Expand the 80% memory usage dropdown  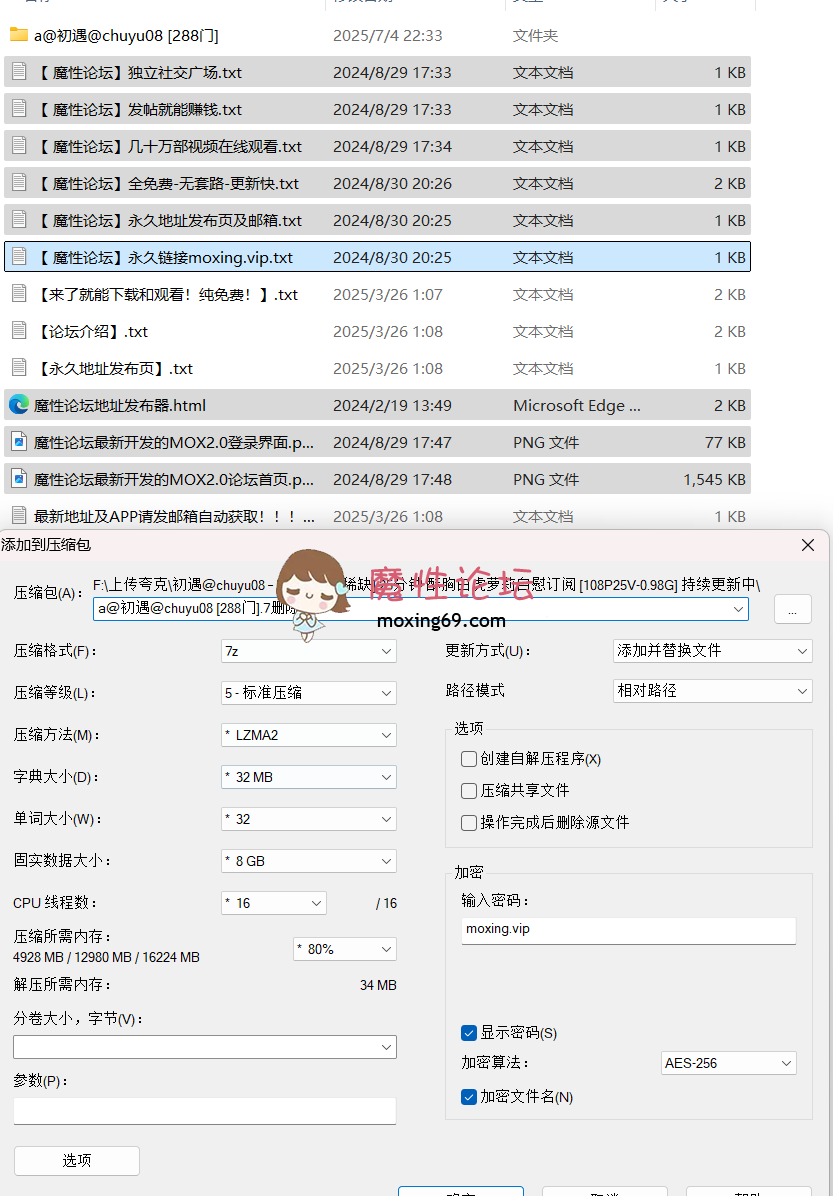pos(345,949)
